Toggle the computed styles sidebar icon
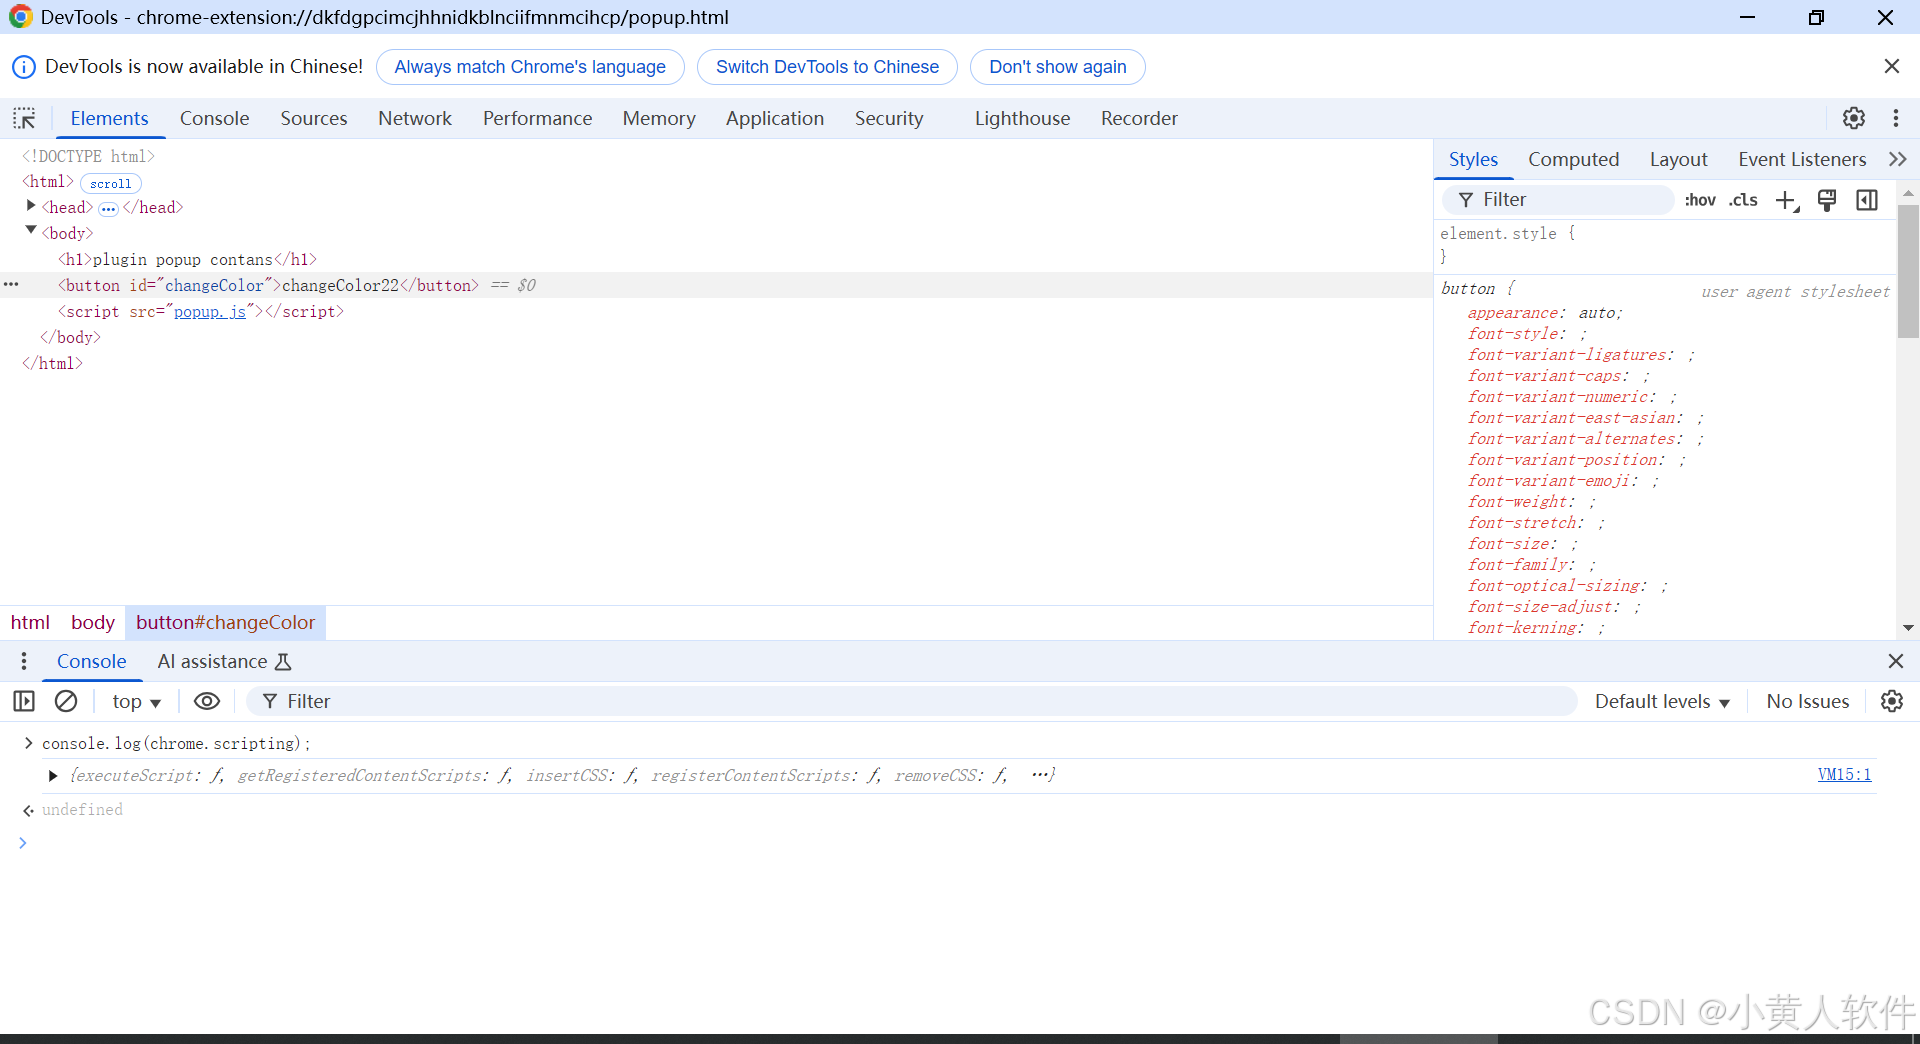 point(1867,200)
